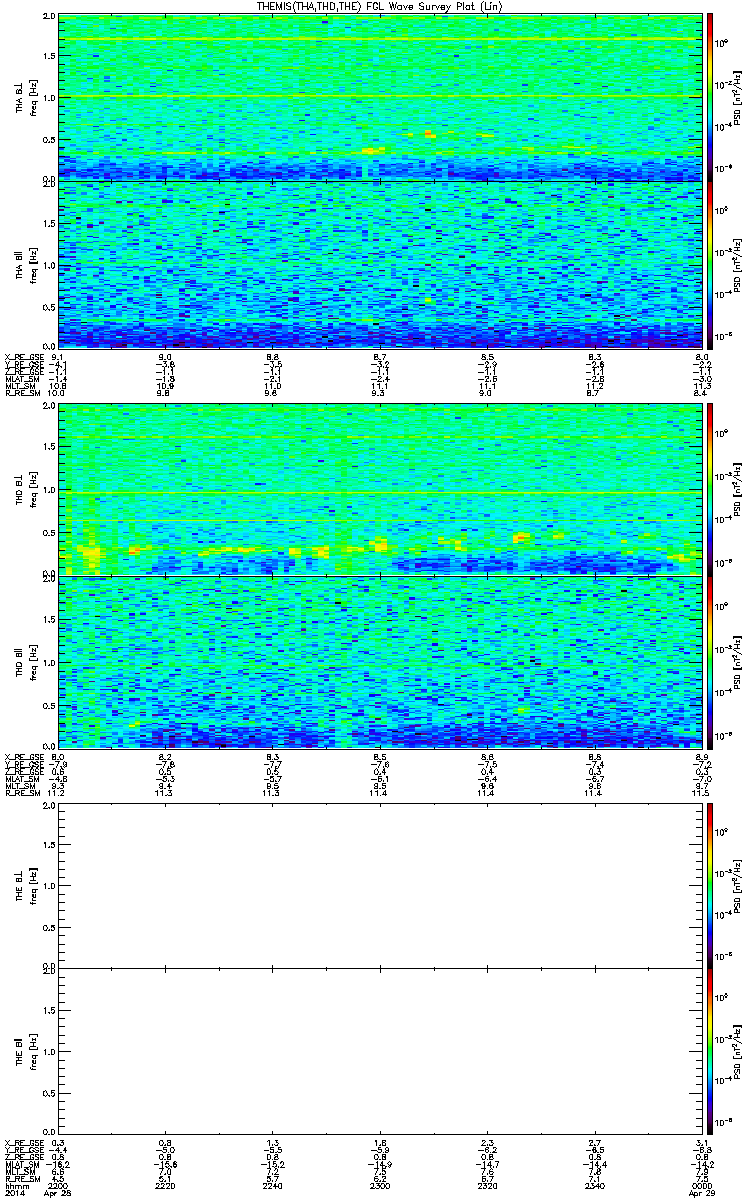Click the THE BII panel color bar
This screenshot has width=750, height=1200.
(711, 1051)
